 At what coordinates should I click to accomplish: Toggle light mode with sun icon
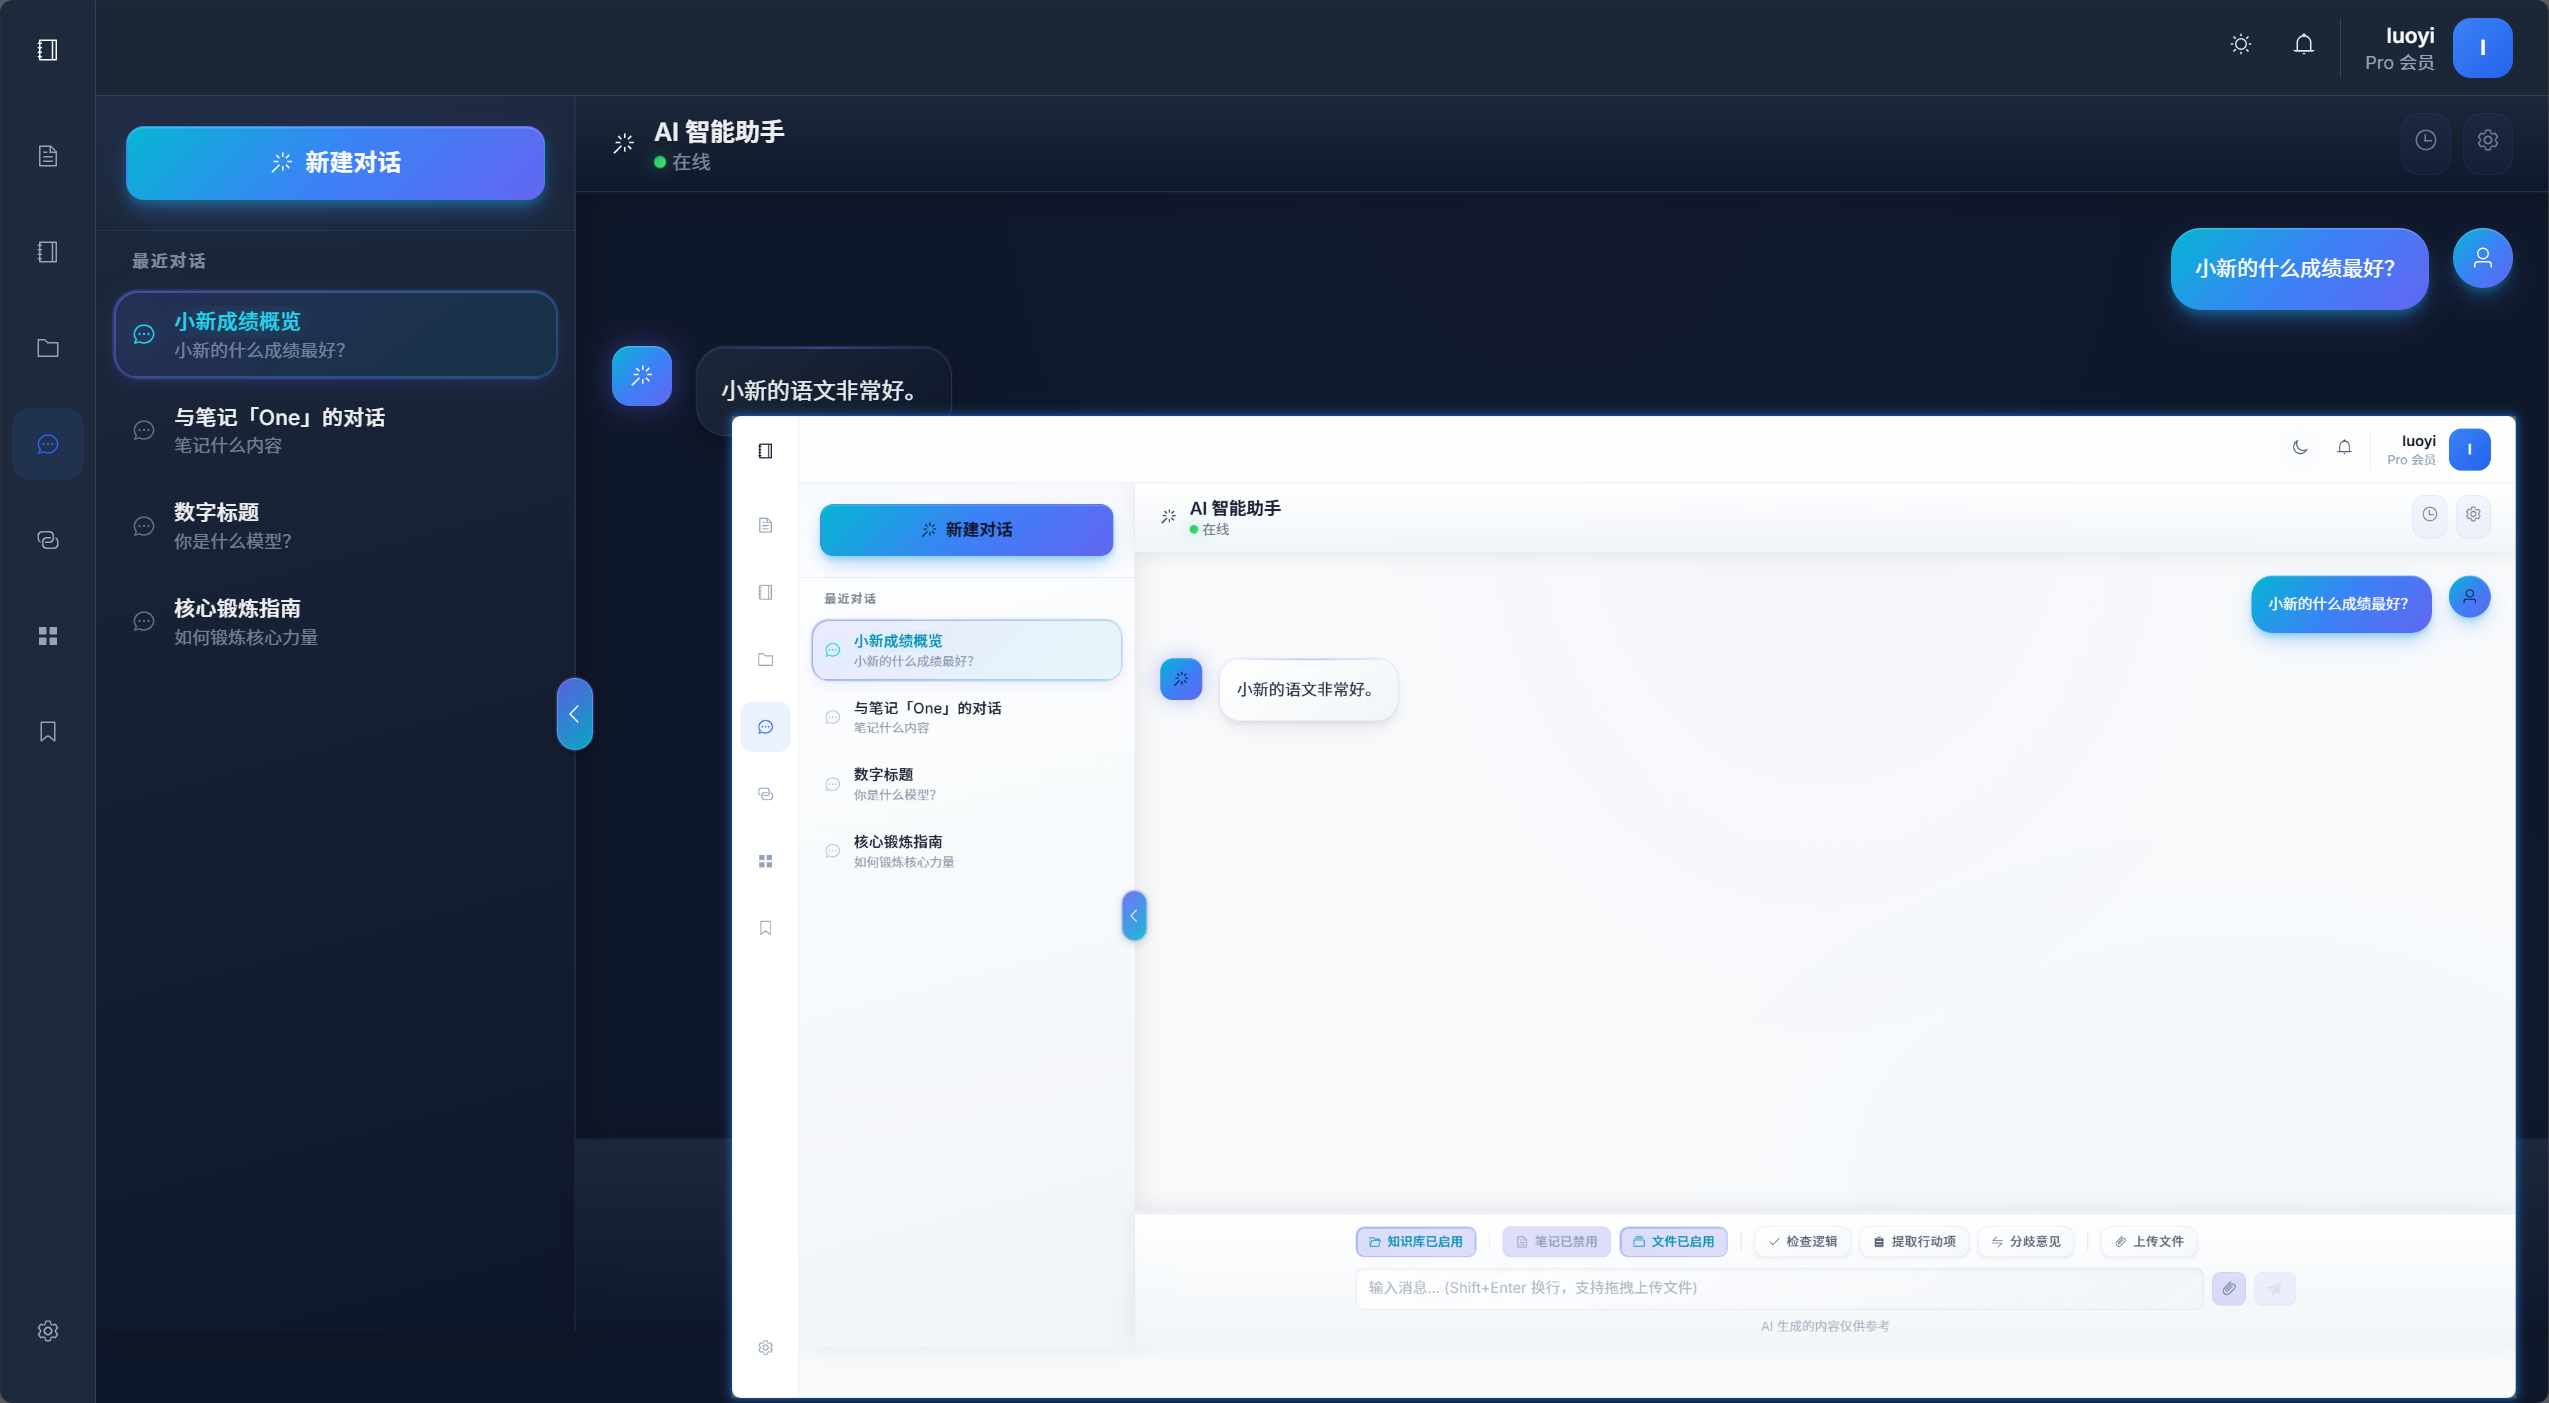(2240, 45)
